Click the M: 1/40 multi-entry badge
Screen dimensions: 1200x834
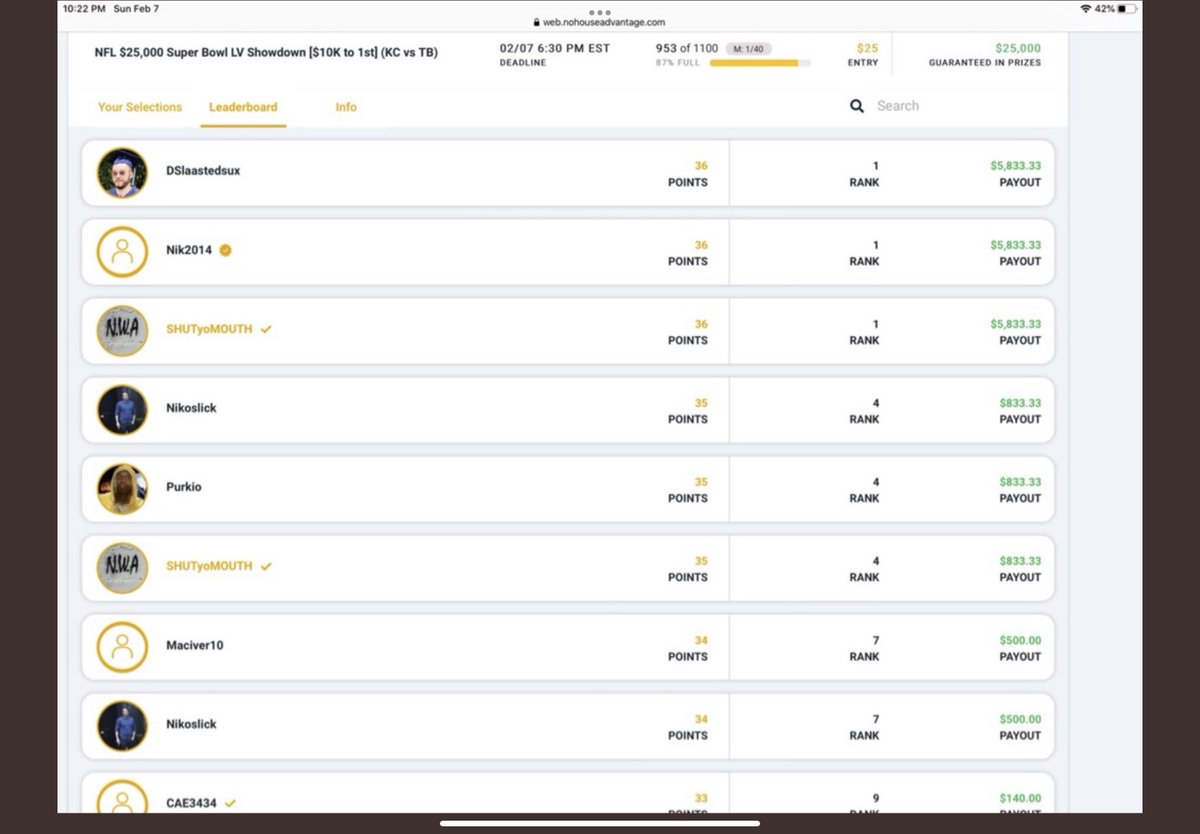(x=749, y=49)
